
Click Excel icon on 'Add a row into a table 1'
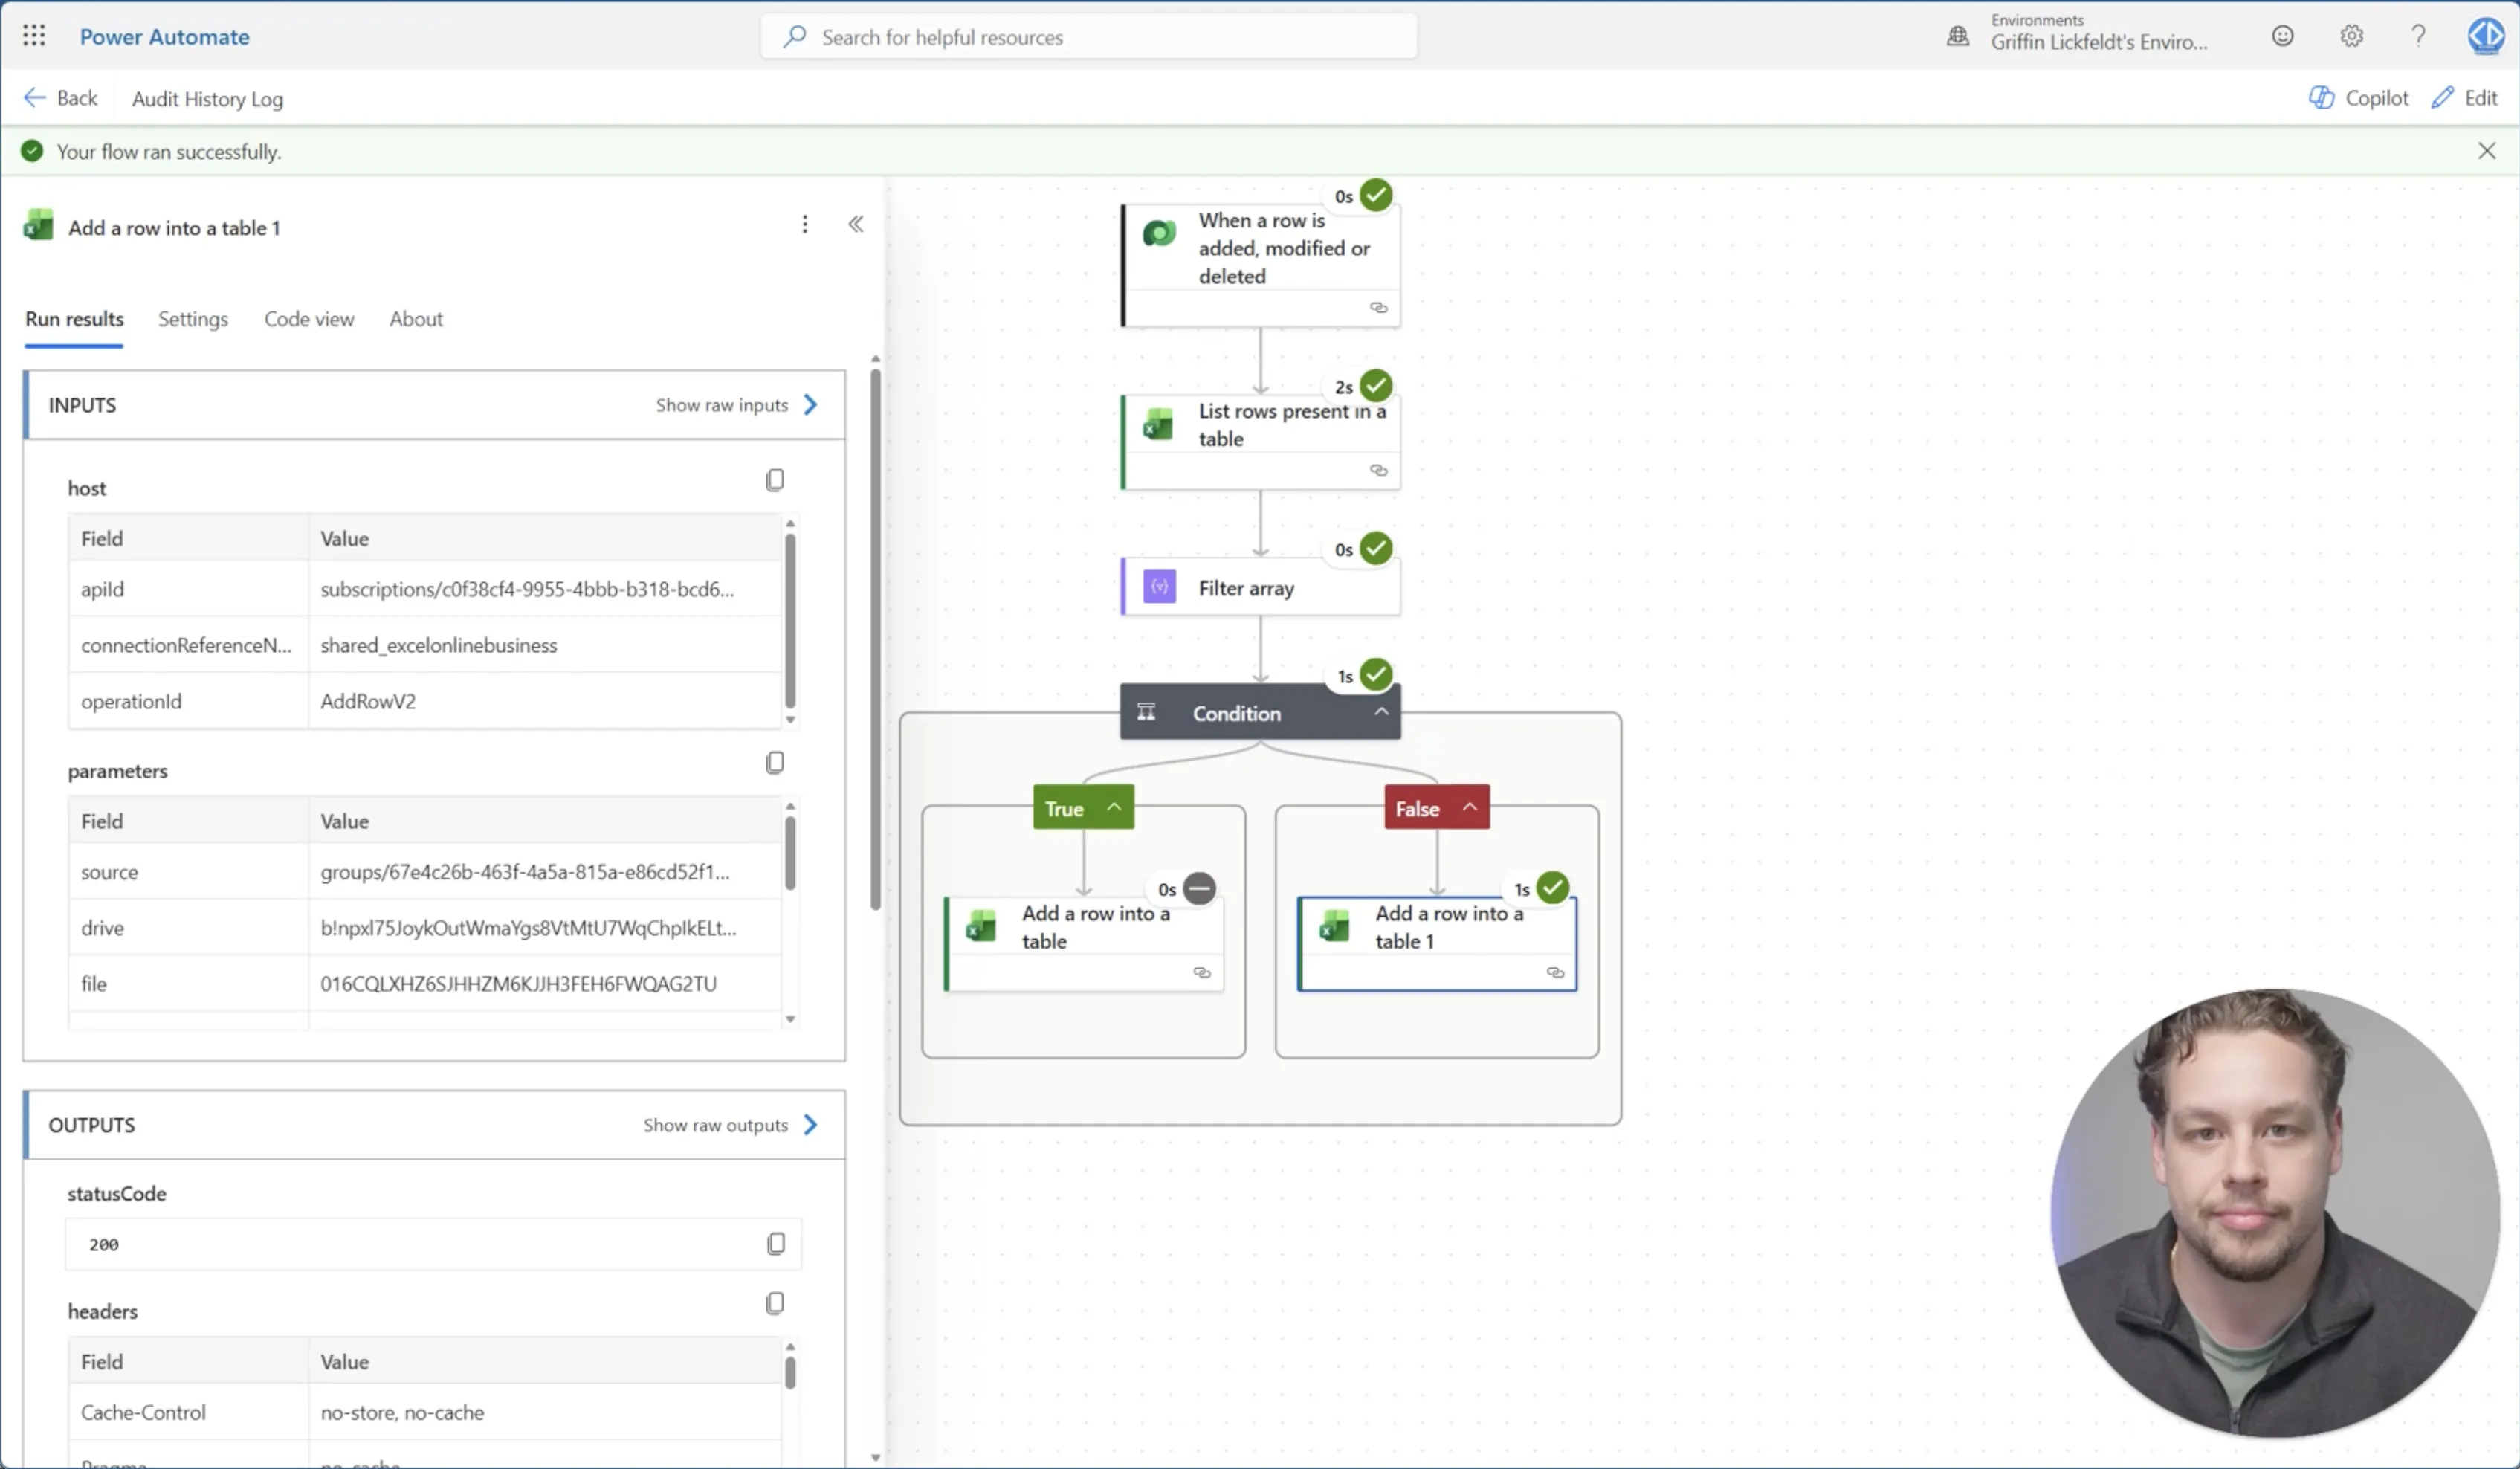tap(1335, 927)
